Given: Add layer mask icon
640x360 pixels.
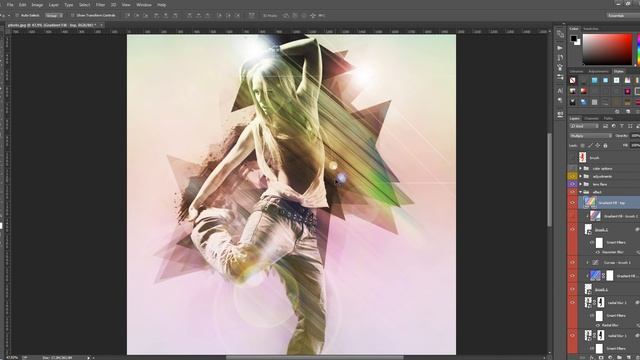Looking at the screenshot, I should click(x=601, y=358).
